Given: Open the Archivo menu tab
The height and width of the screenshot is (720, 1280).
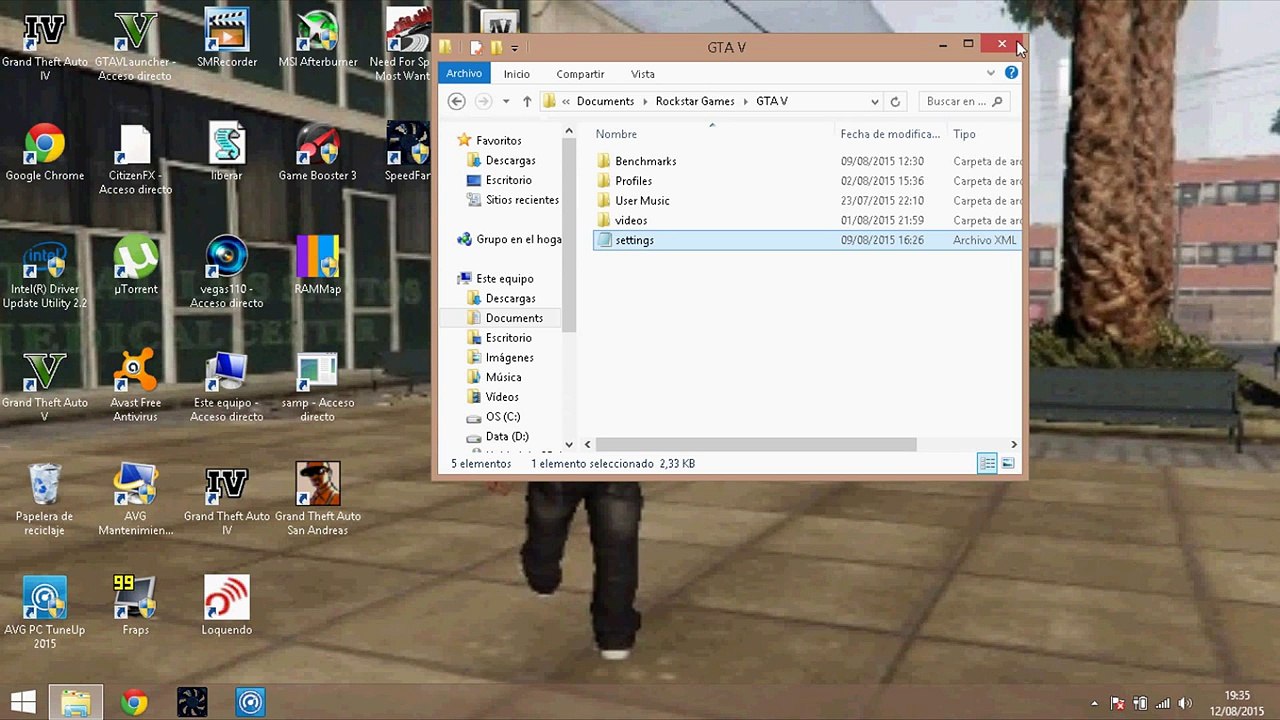Looking at the screenshot, I should click(464, 73).
